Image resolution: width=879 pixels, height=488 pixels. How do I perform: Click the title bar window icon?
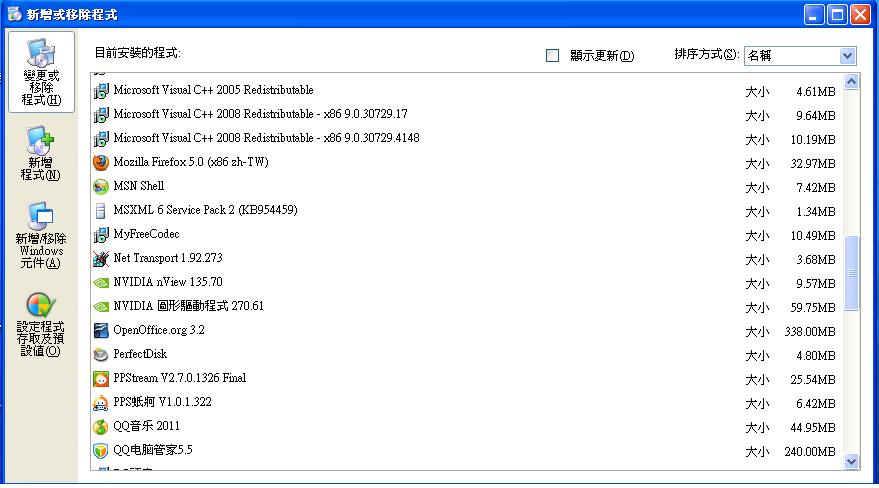[15, 14]
